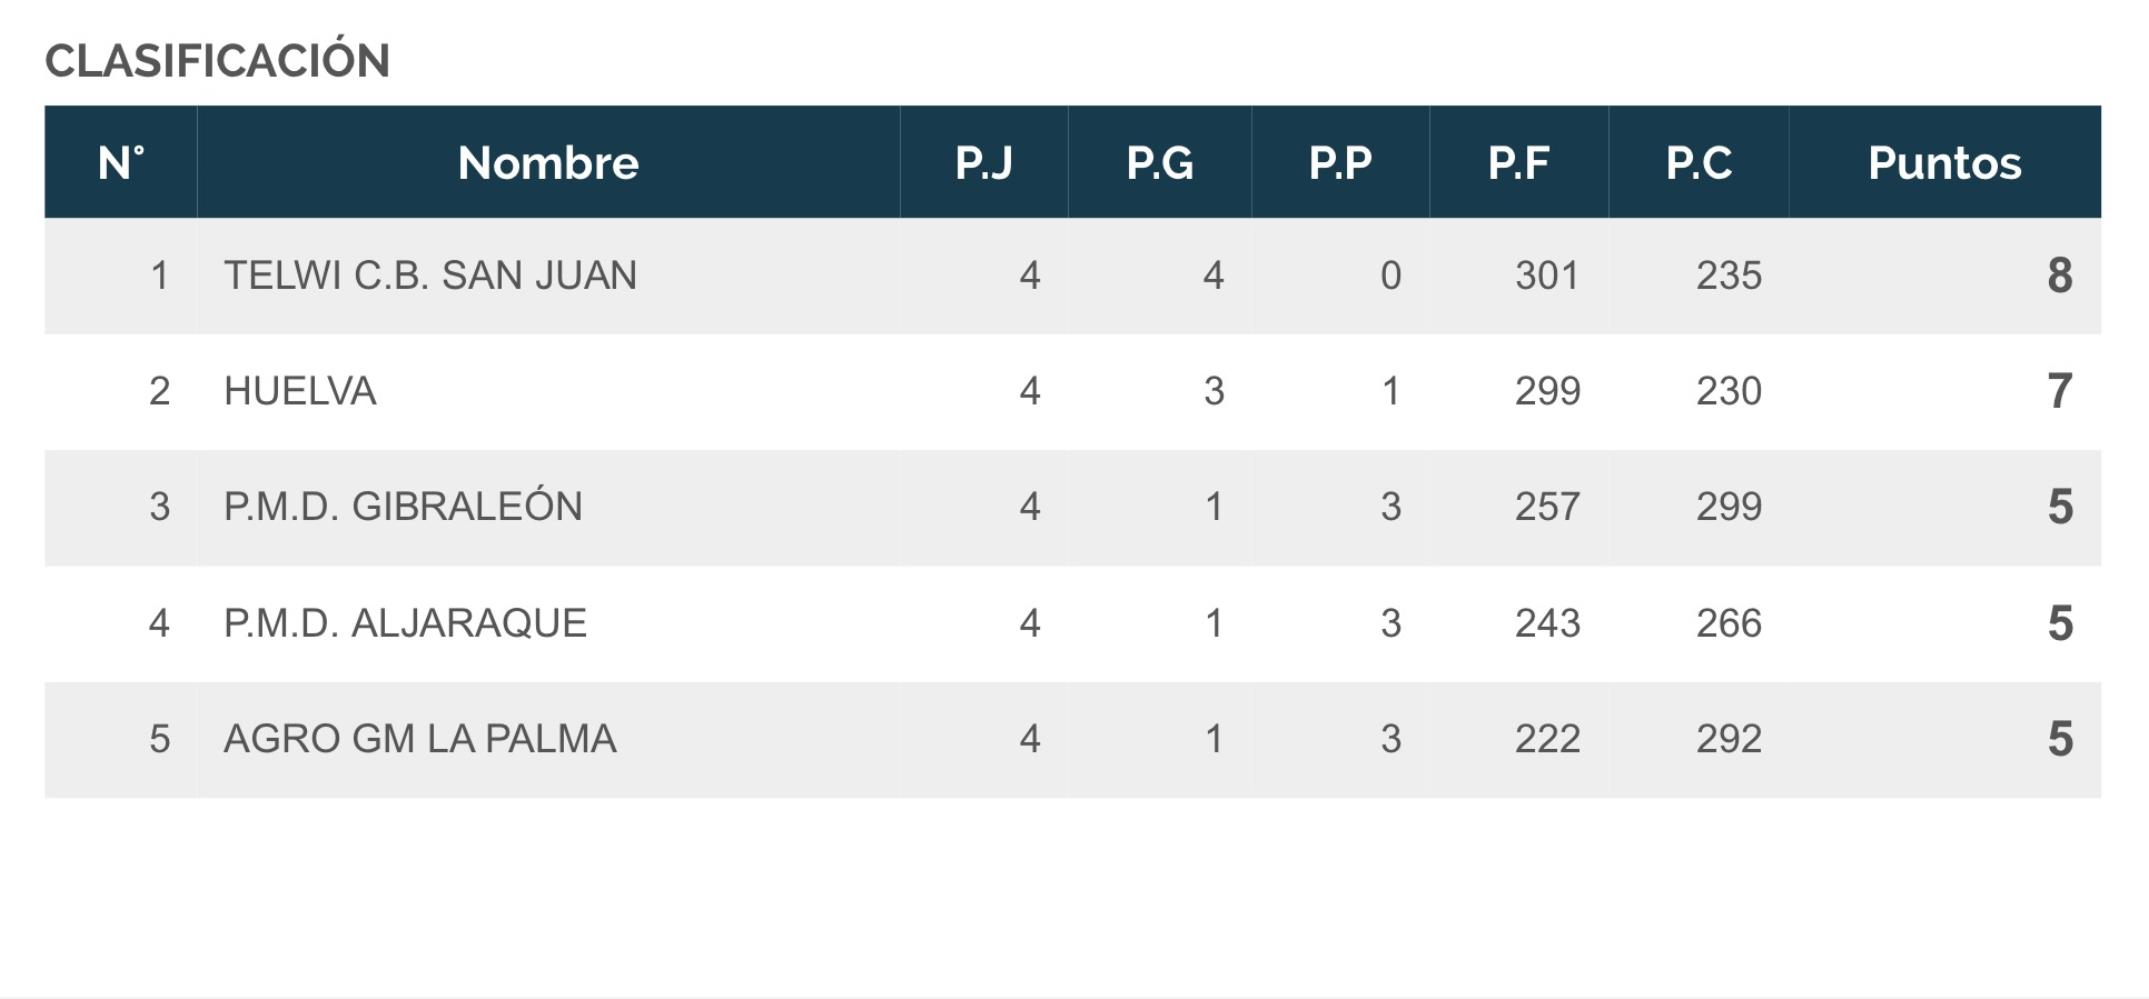Click the P.C column header
Viewport: 2149px width, 999px height.
[1699, 162]
